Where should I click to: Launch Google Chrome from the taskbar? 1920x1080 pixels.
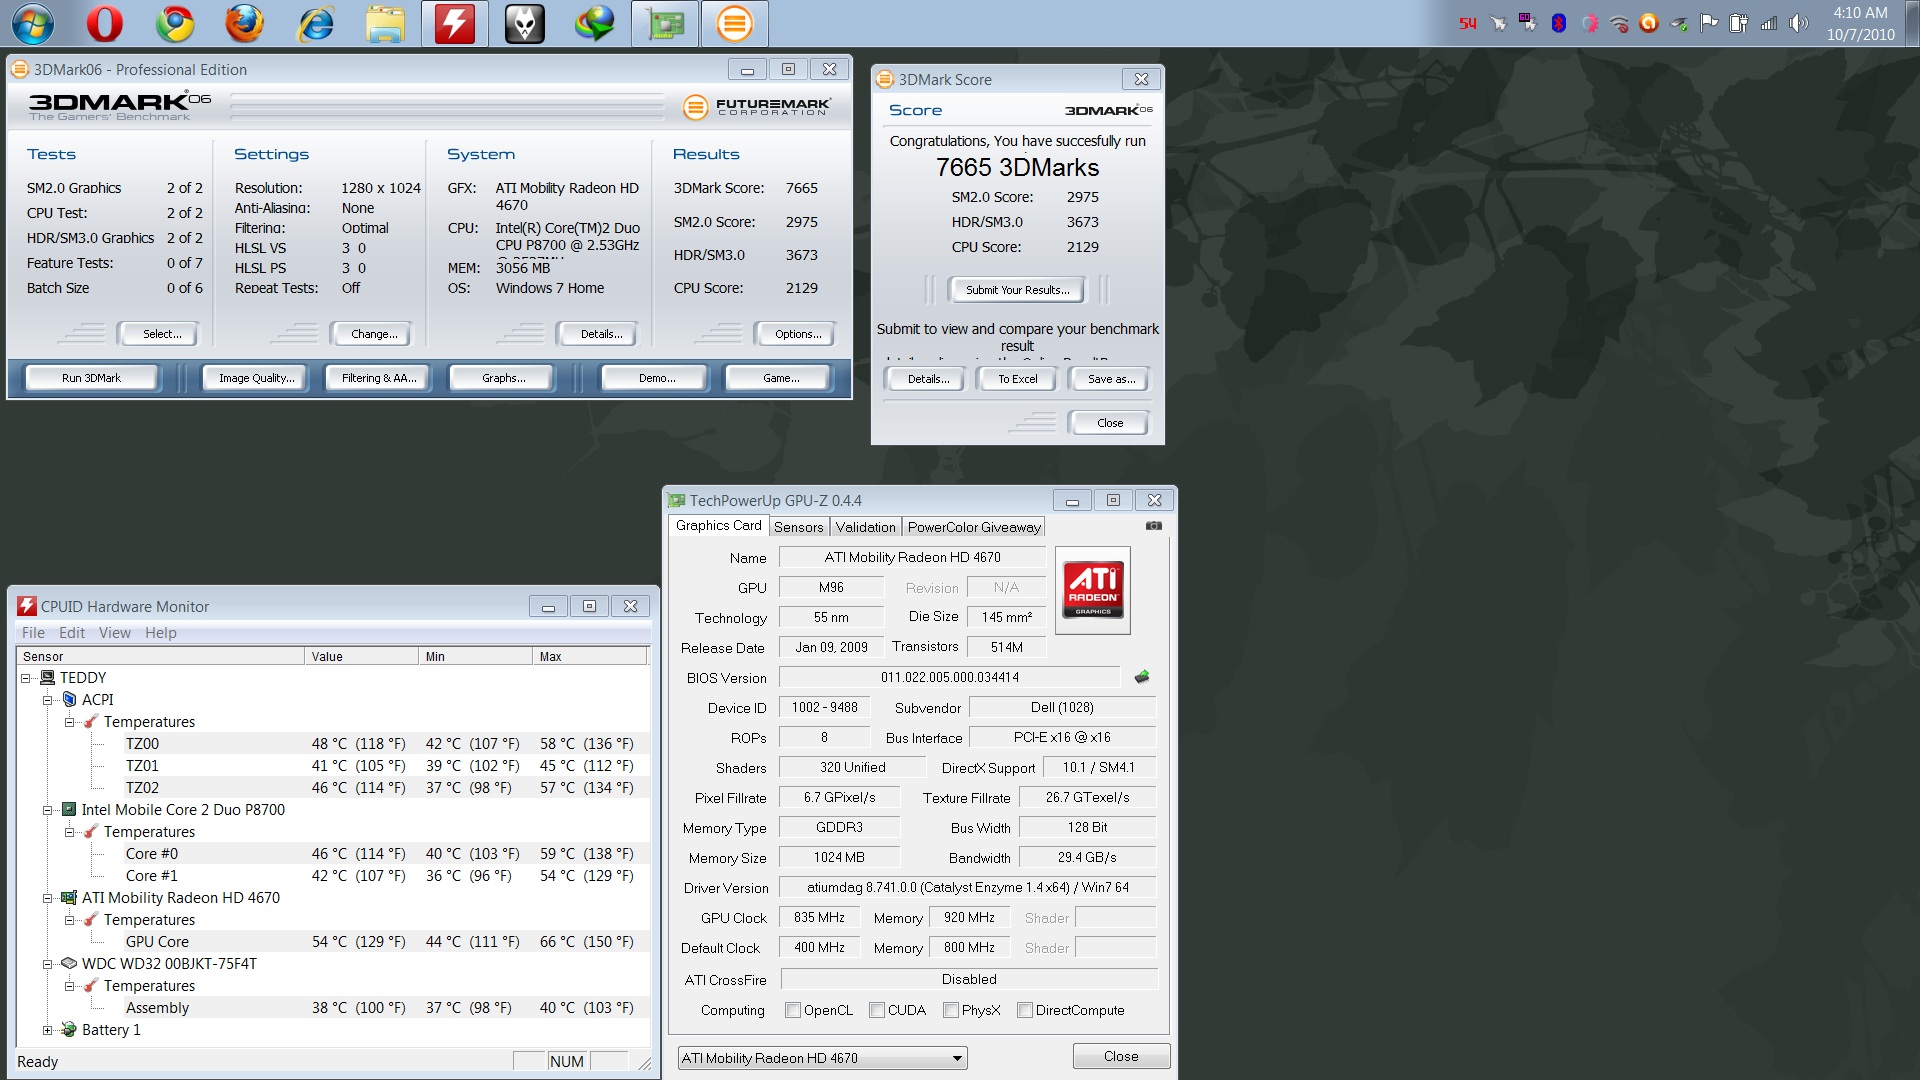175,24
